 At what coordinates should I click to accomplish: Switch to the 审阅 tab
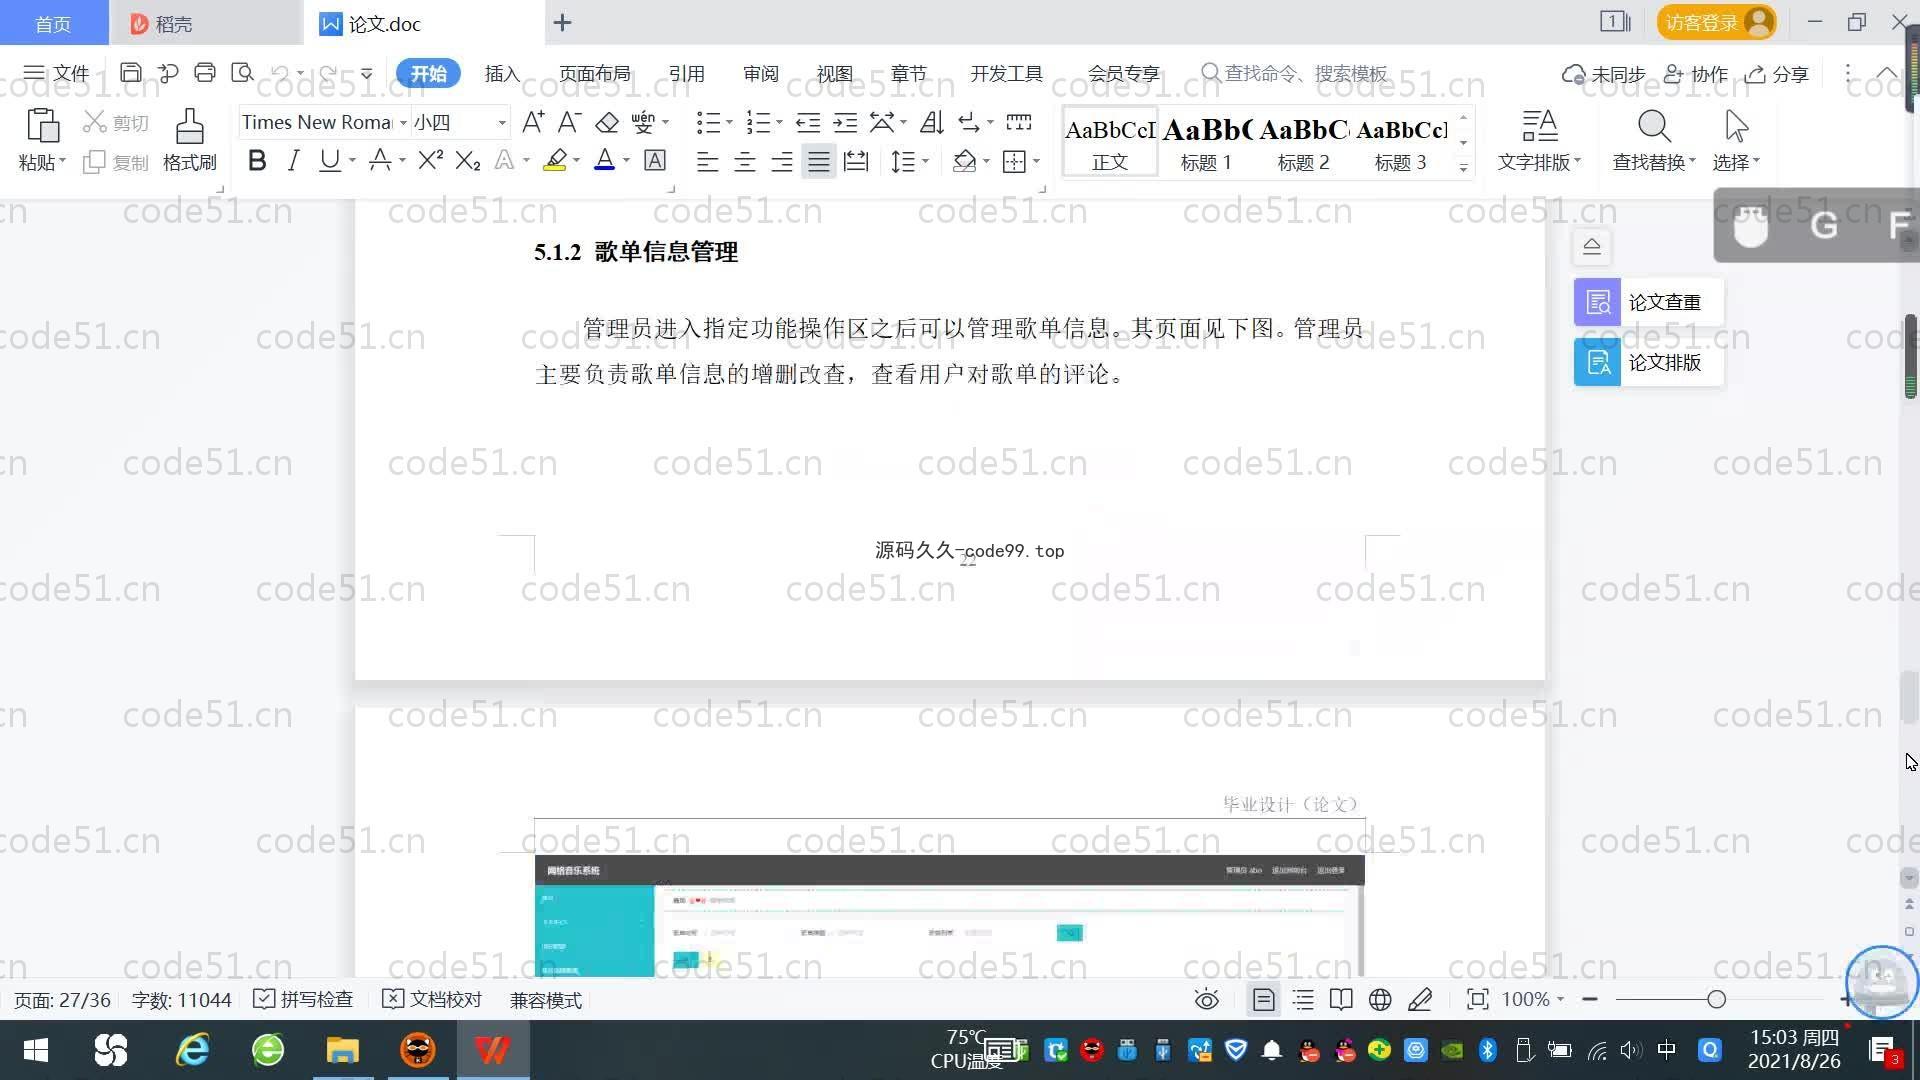pyautogui.click(x=760, y=73)
